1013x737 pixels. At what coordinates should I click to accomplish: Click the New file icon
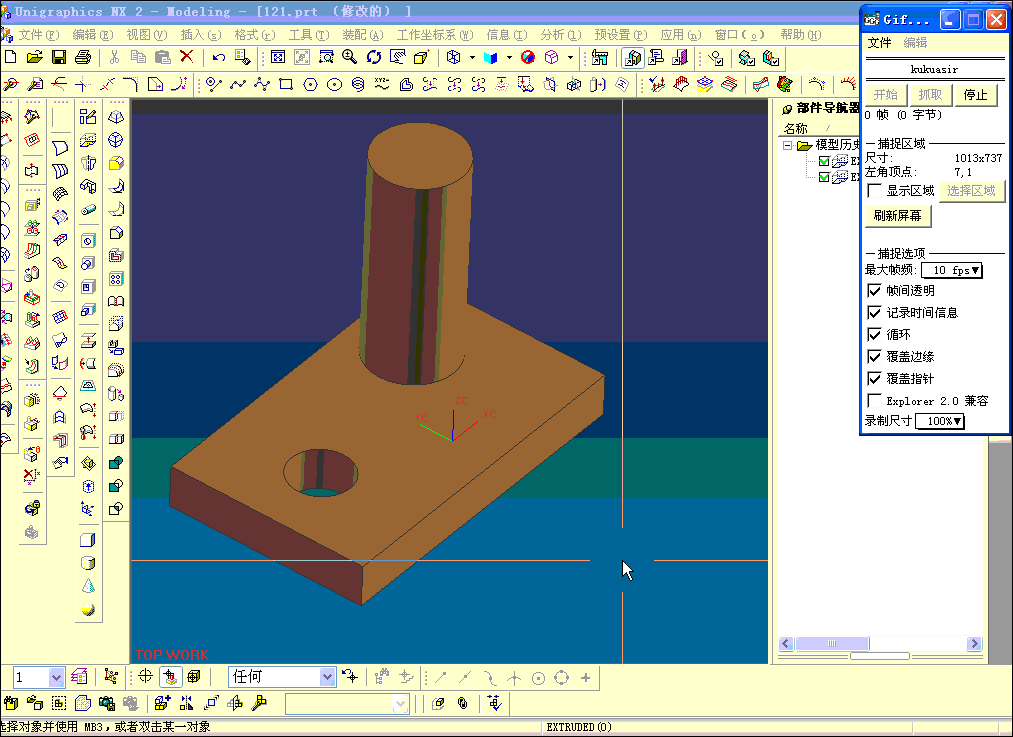pyautogui.click(x=10, y=57)
